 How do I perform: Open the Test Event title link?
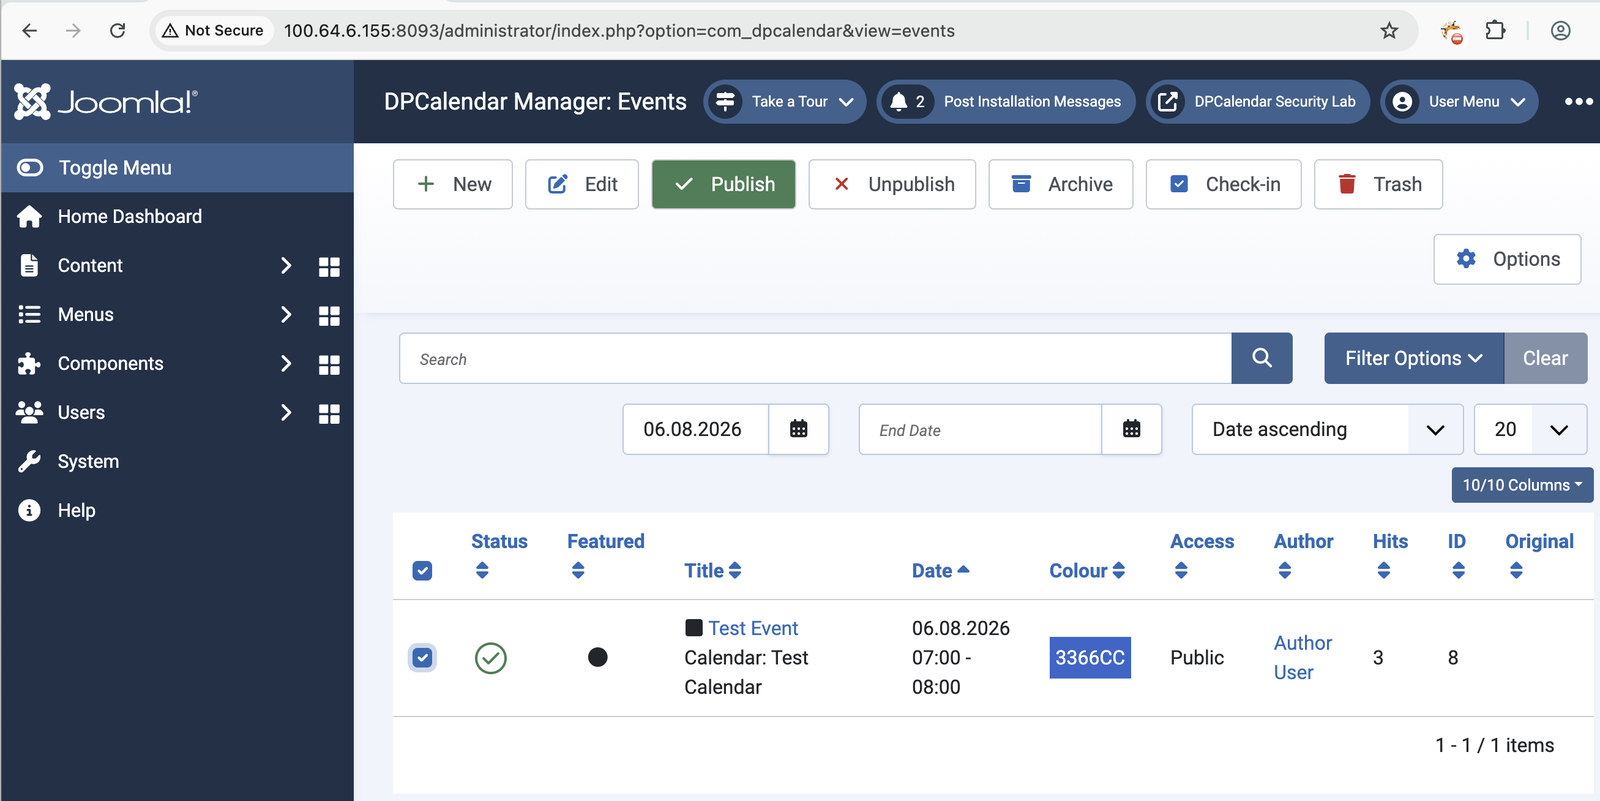[x=753, y=628]
